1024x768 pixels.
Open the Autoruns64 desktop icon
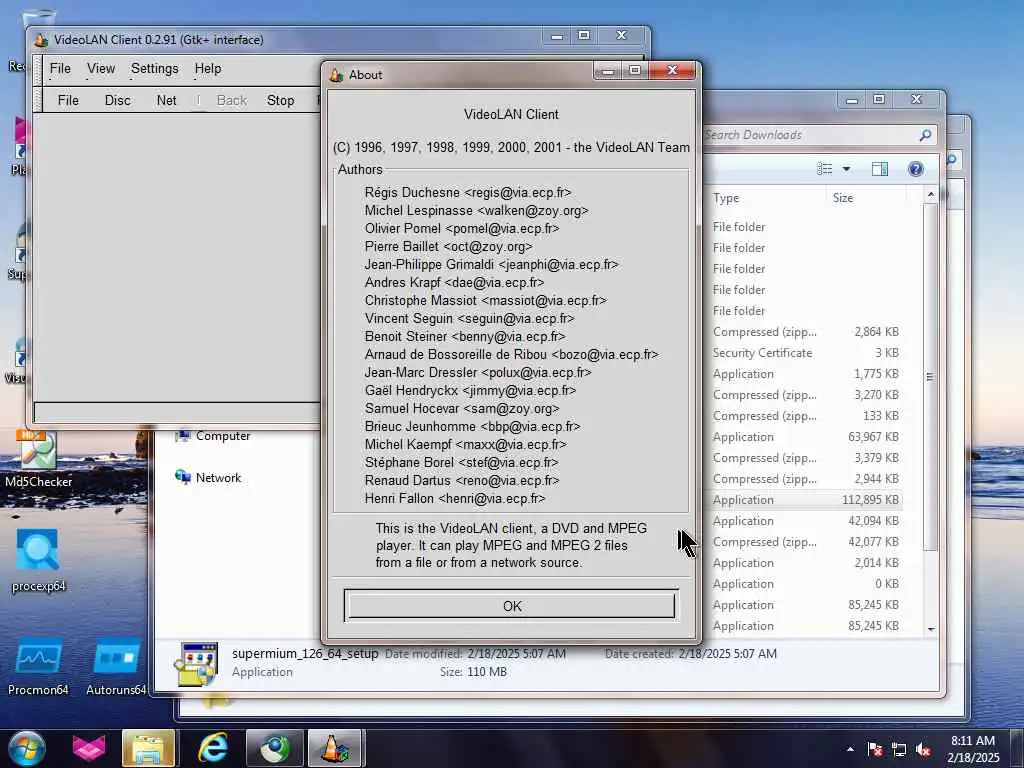[x=116, y=666]
